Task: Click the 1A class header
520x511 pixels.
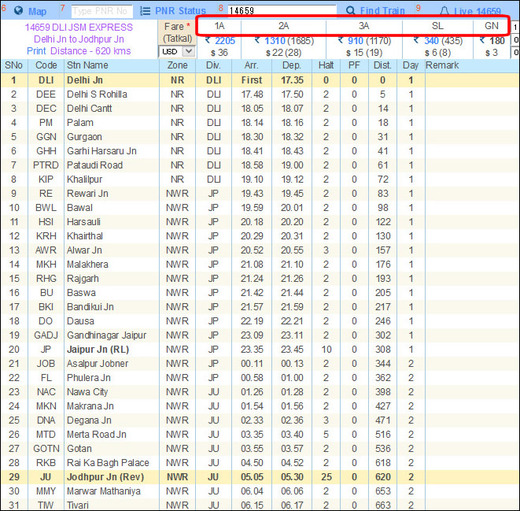Action: tap(219, 26)
